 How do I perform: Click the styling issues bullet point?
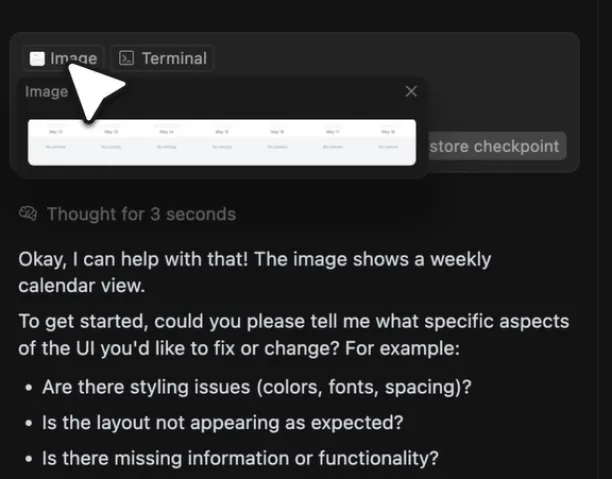[257, 387]
